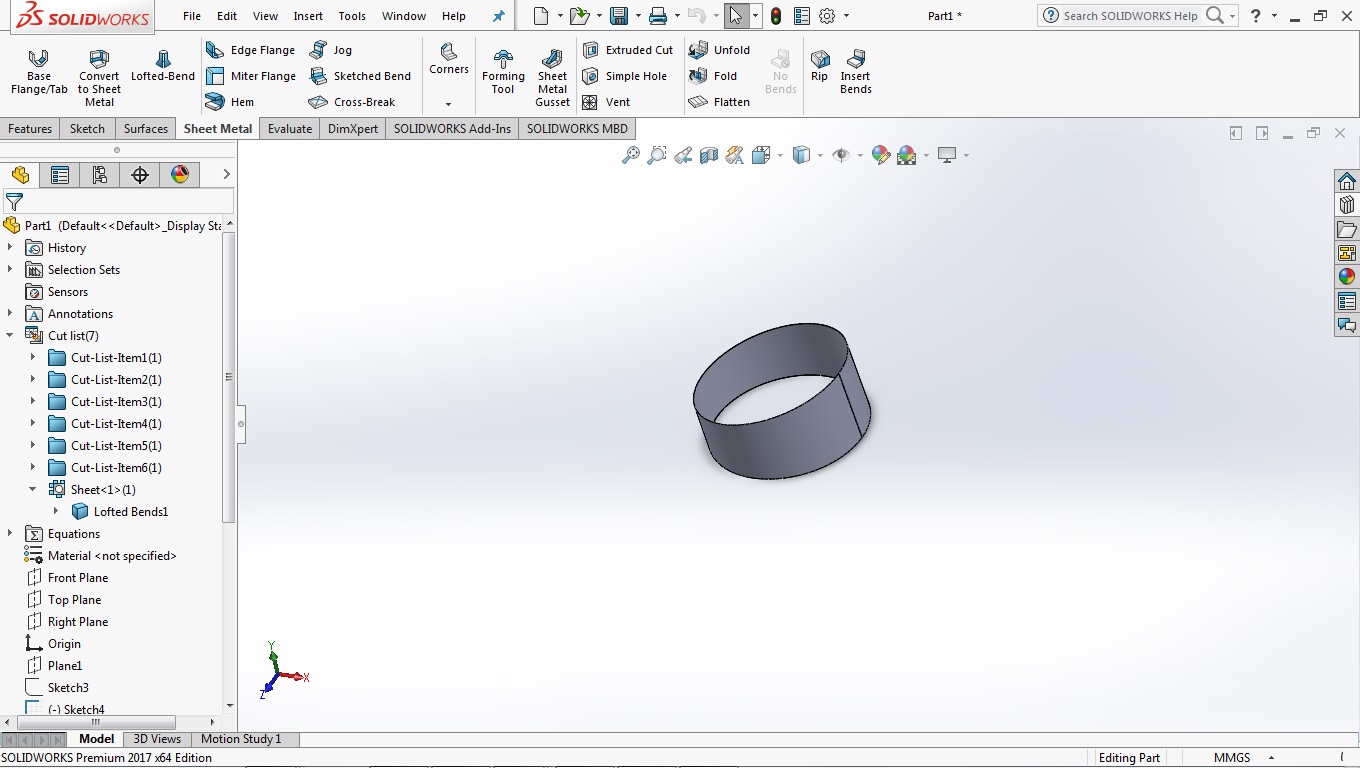This screenshot has width=1360, height=768.
Task: Open Appearances, Scenes and Decals pane
Action: (x=1347, y=277)
